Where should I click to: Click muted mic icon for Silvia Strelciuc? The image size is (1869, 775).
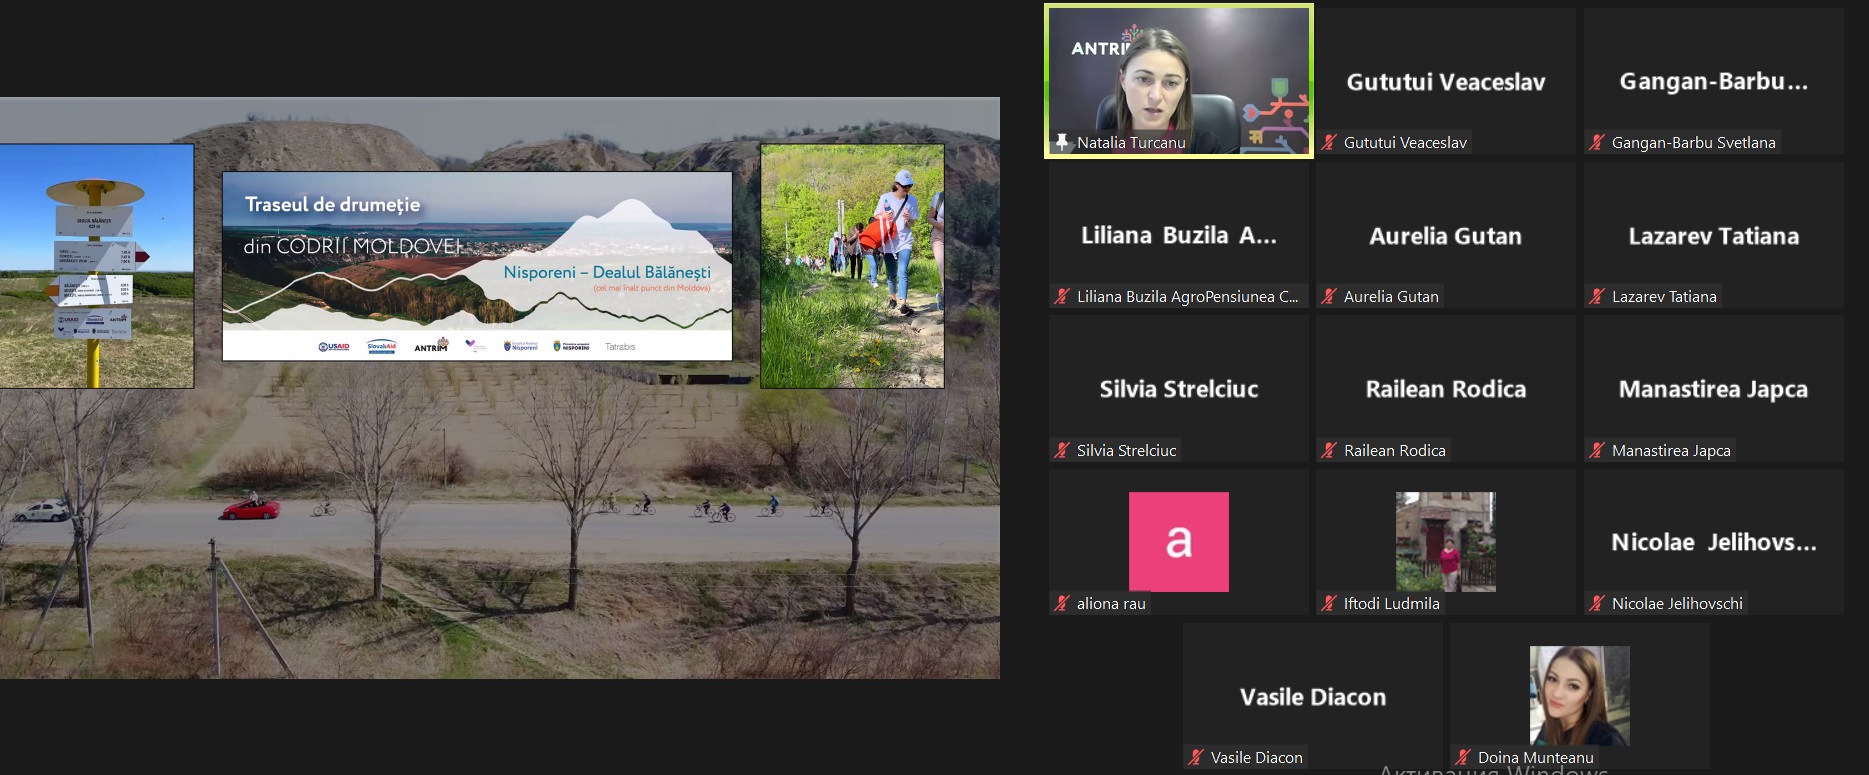[1062, 451]
